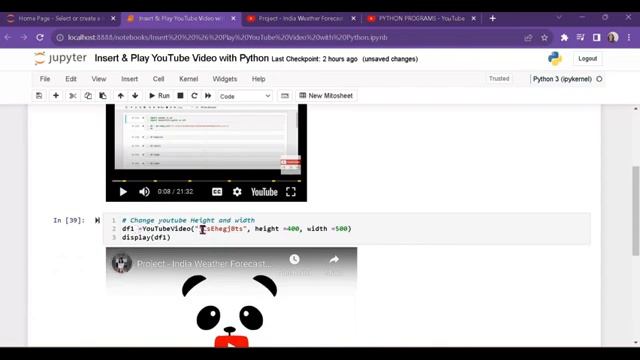Enter fullscreen on the embedded video
Screen dimensions: 640x360
291,192
